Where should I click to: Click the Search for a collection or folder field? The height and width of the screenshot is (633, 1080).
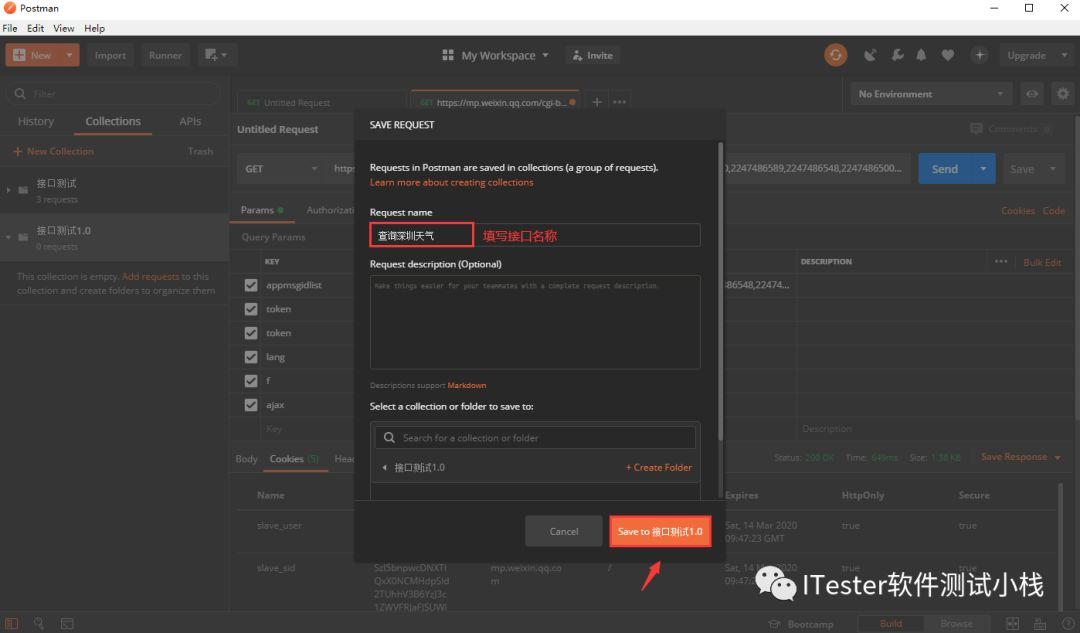pyautogui.click(x=535, y=438)
